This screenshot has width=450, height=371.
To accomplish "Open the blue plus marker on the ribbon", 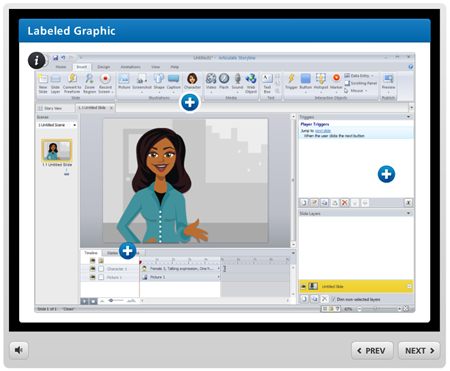I will (190, 102).
